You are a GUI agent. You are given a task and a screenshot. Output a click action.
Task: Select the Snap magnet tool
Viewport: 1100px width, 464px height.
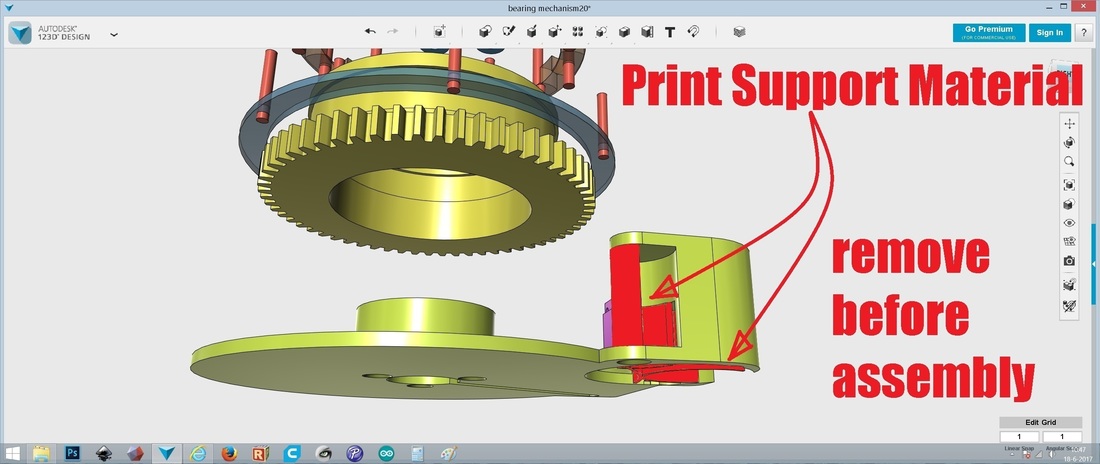coord(693,32)
